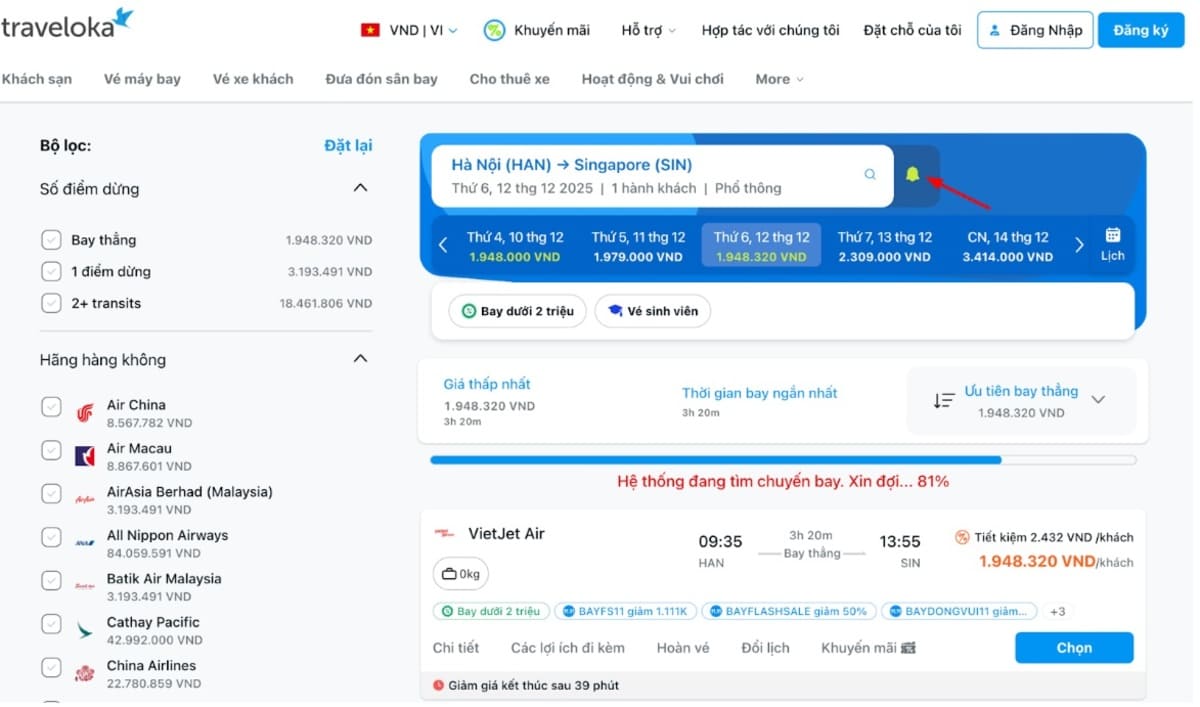The image size is (1200, 707).
Task: Open the VND | VI currency dropdown
Action: coord(409,30)
